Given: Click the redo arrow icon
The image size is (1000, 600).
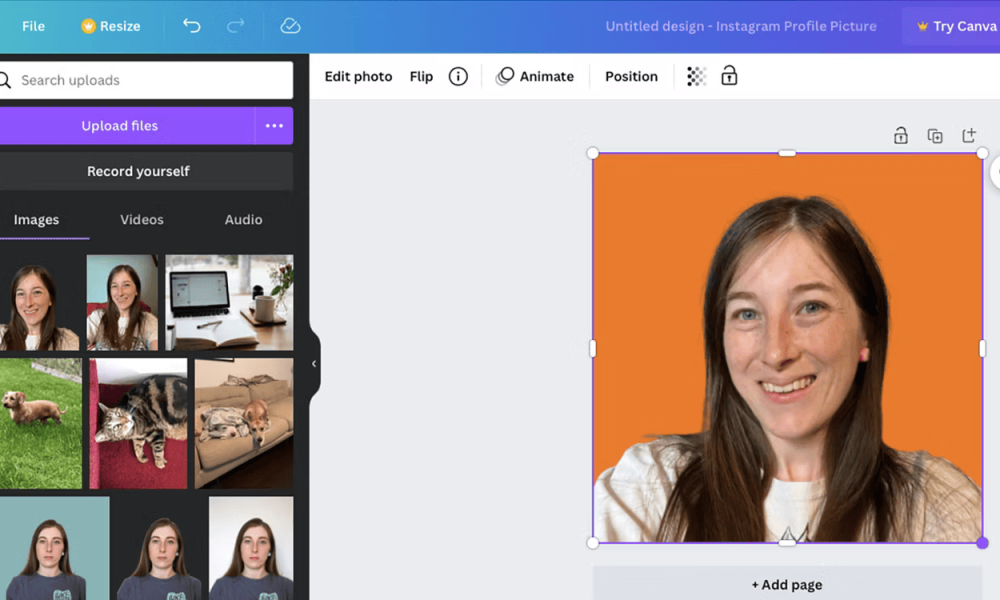Looking at the screenshot, I should 235,26.
